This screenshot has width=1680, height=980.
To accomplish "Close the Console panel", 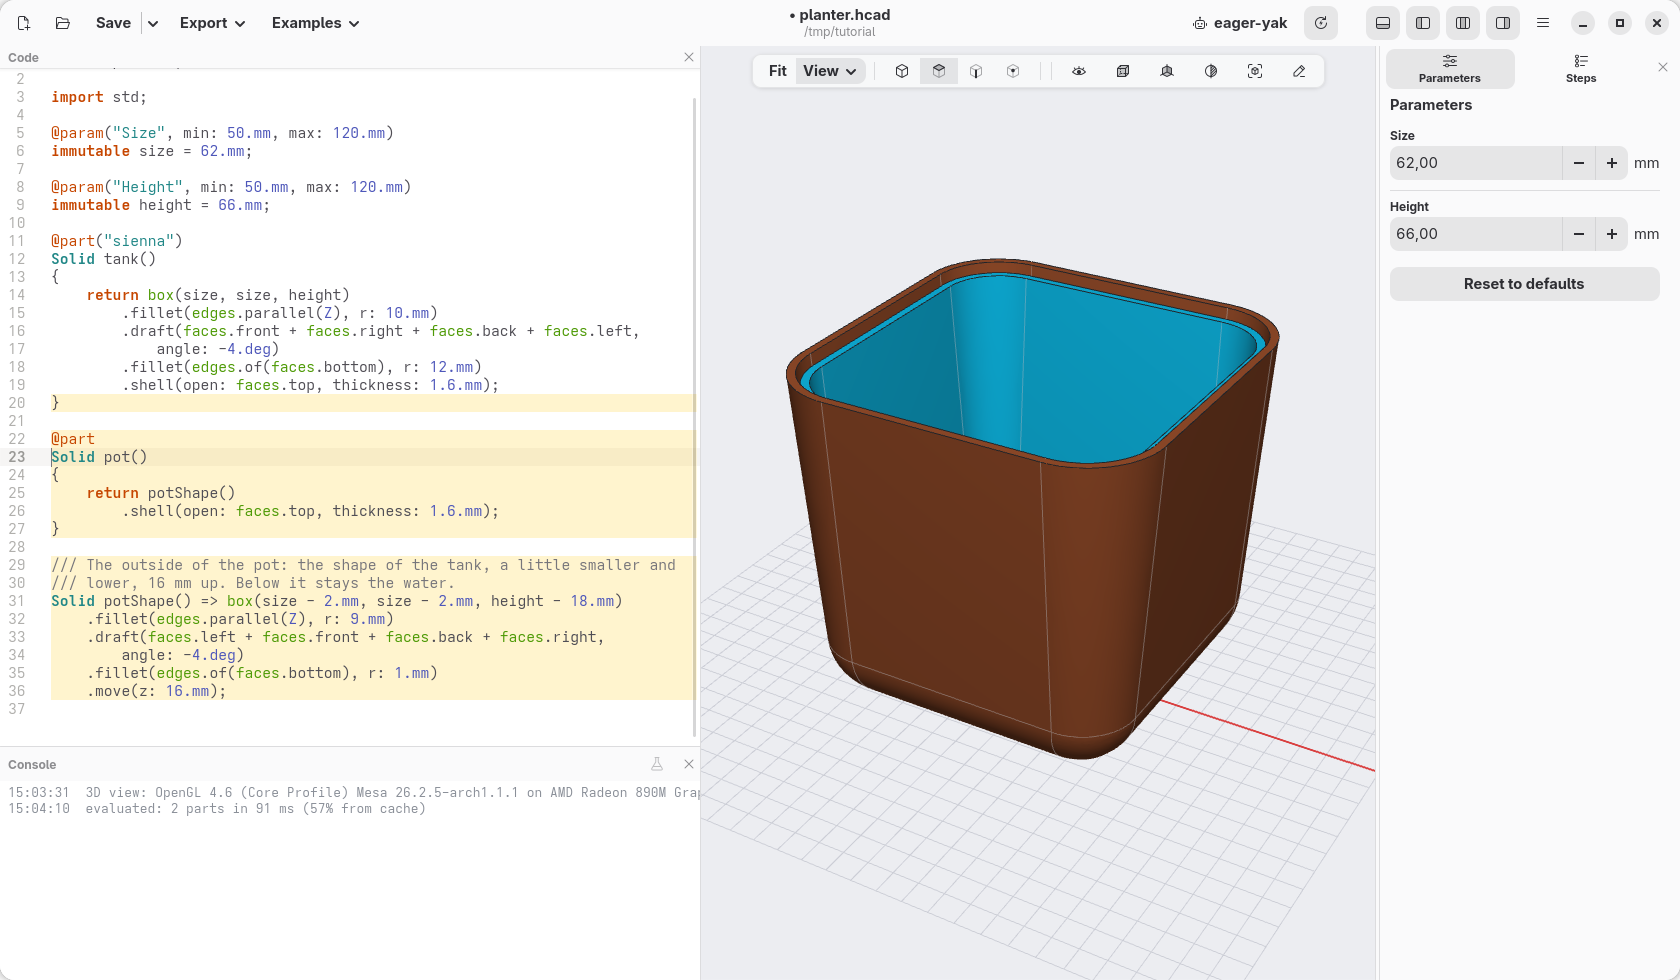I will [x=689, y=764].
